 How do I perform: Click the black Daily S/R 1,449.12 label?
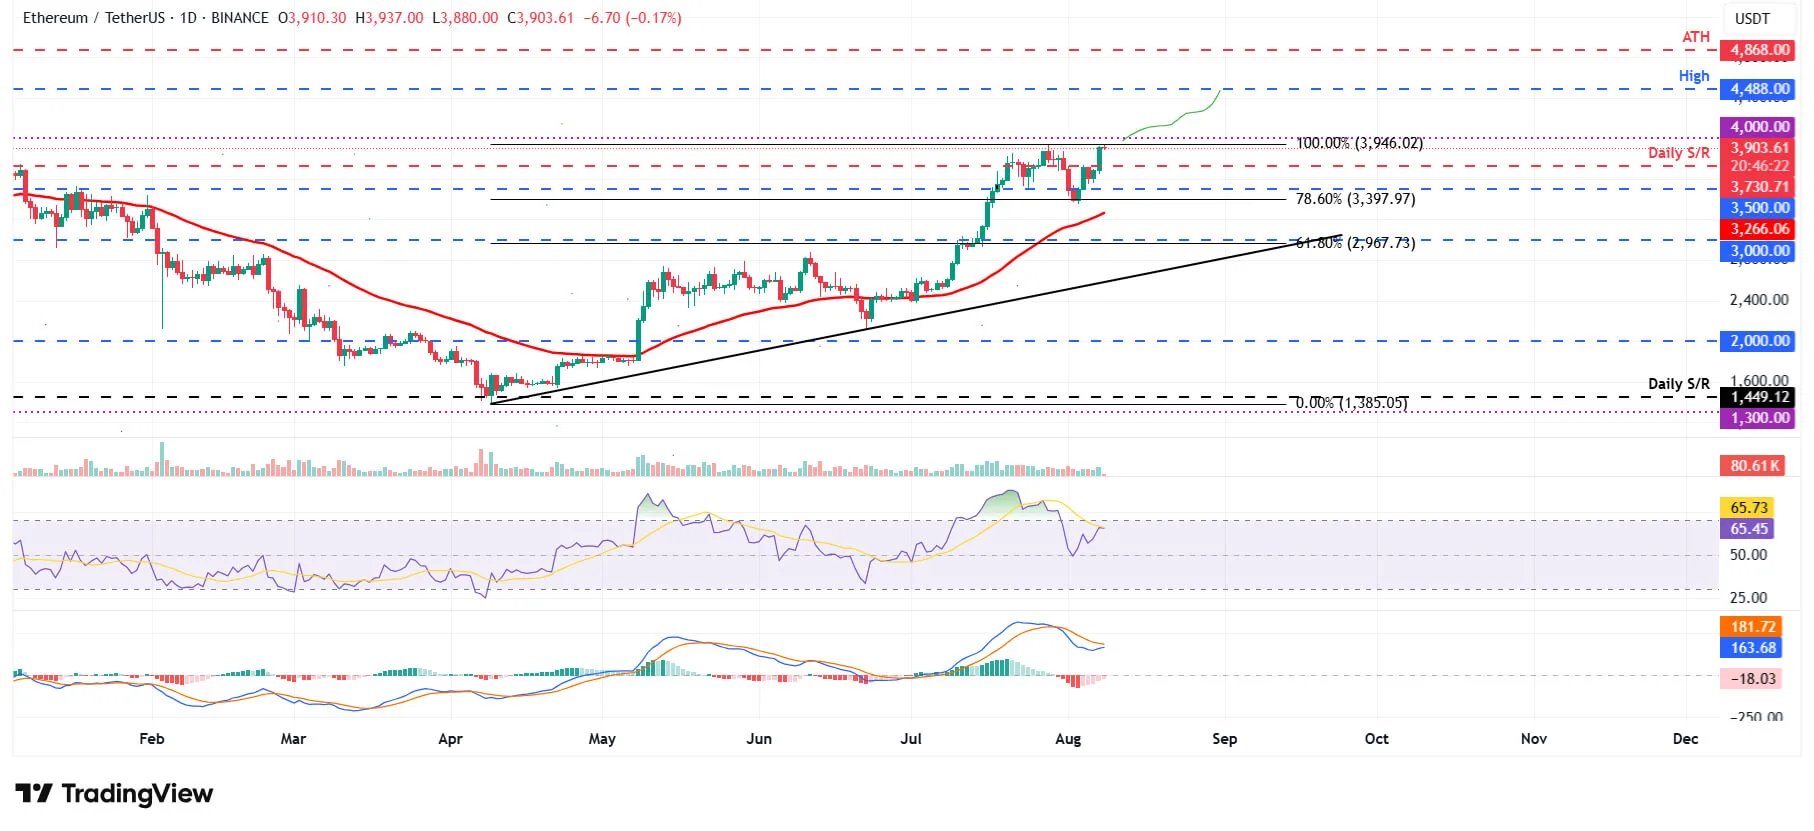pyautogui.click(x=1759, y=397)
